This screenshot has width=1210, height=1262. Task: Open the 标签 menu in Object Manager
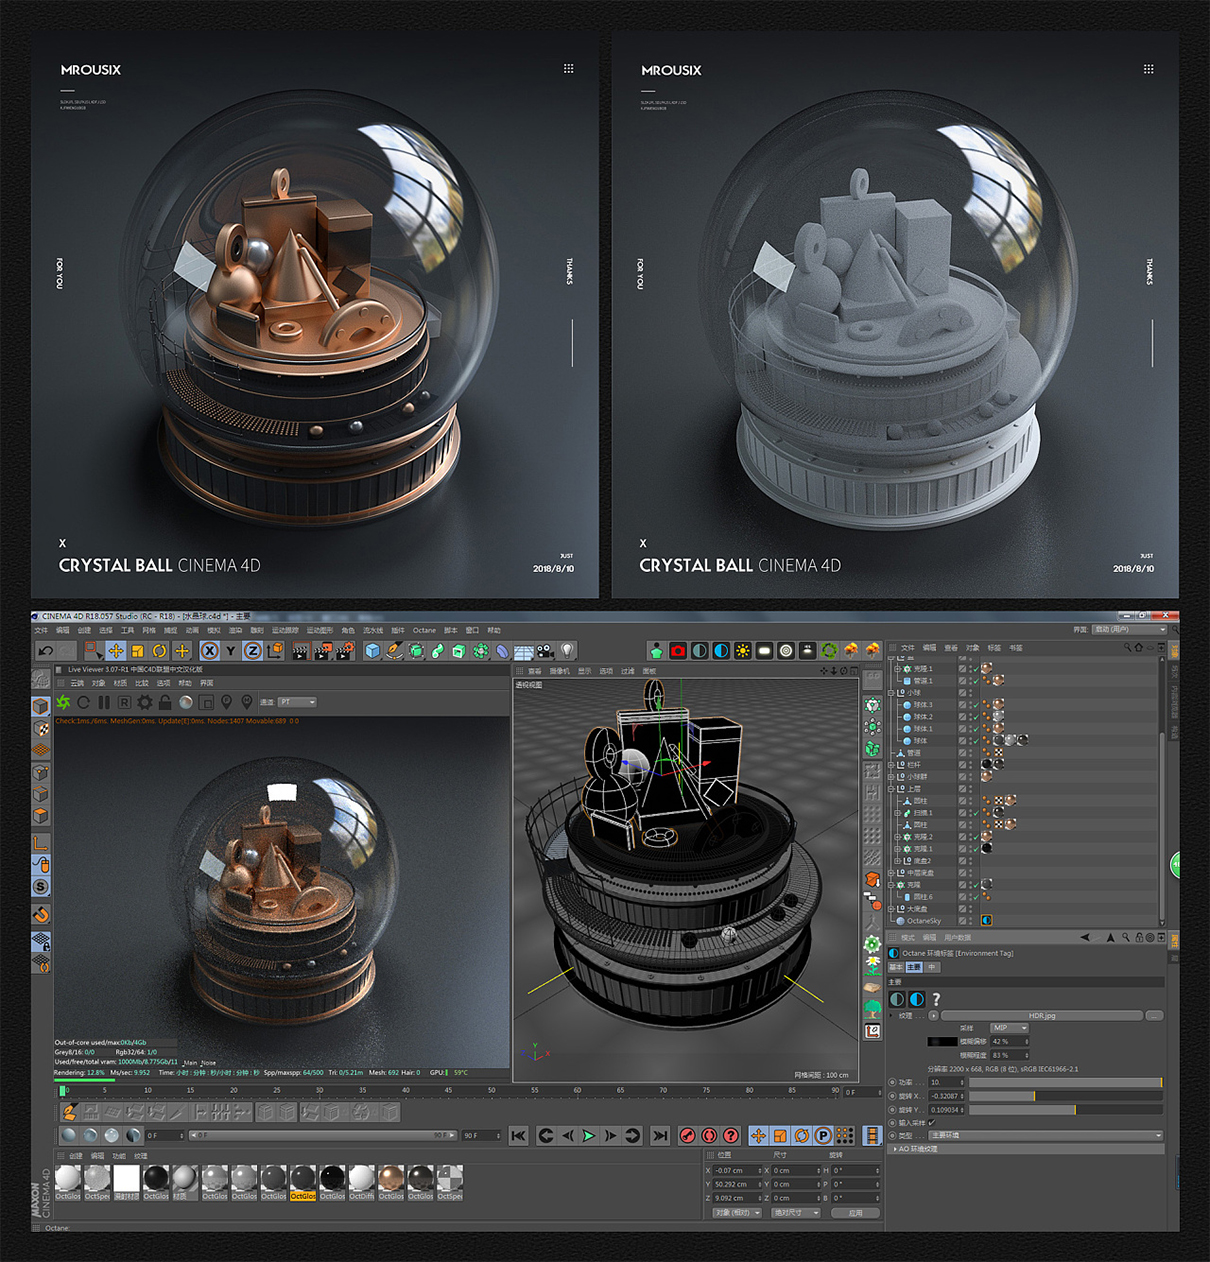click(x=994, y=648)
